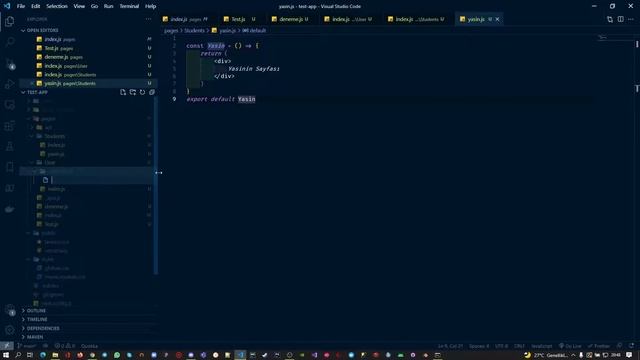Screen dimensions: 640x360
Task: Collapse the User folder in the tree
Action: tap(50, 162)
